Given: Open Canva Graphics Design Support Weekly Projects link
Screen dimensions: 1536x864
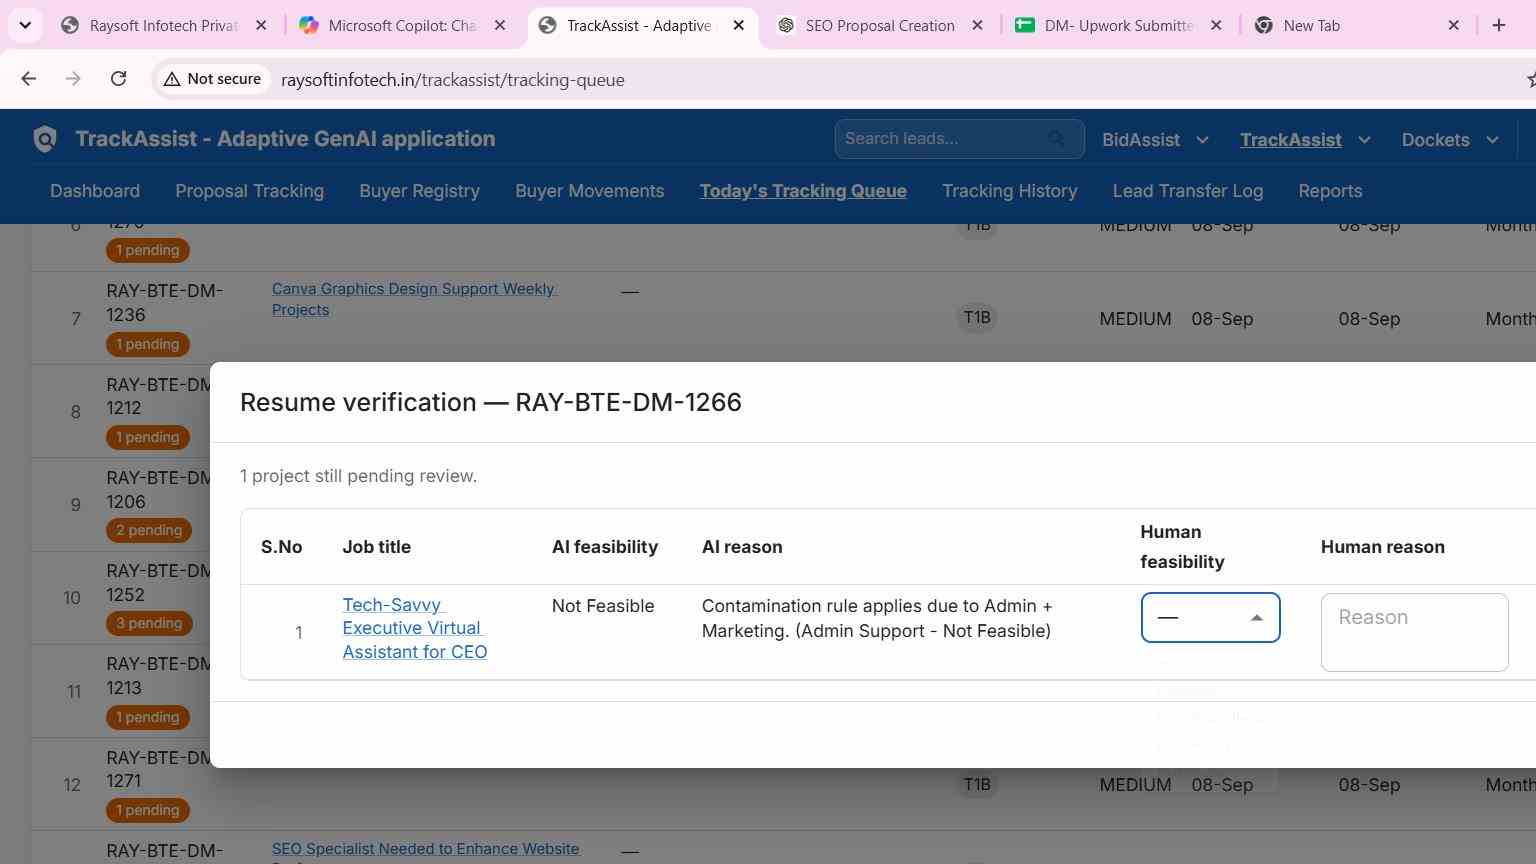Looking at the screenshot, I should [414, 299].
